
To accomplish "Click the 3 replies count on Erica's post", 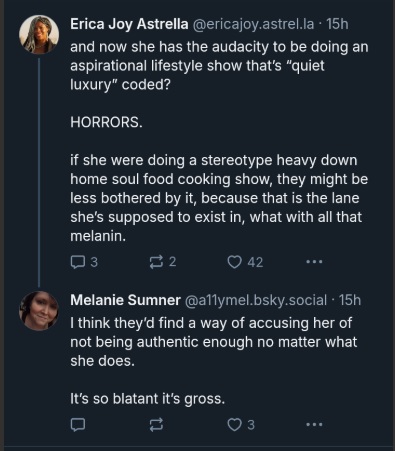I will click(94, 262).
